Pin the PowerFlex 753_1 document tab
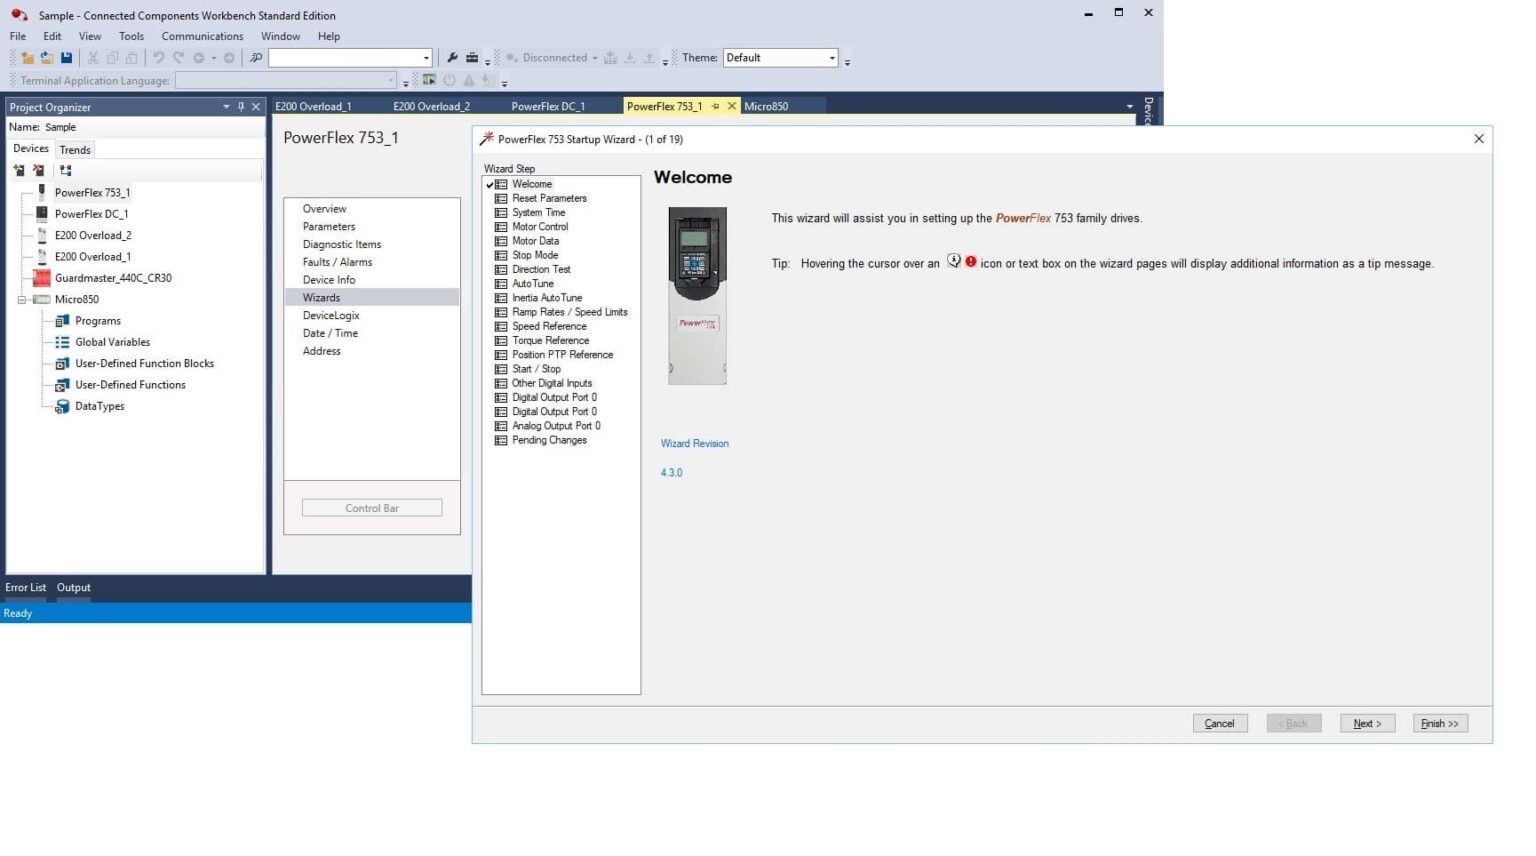 (715, 106)
